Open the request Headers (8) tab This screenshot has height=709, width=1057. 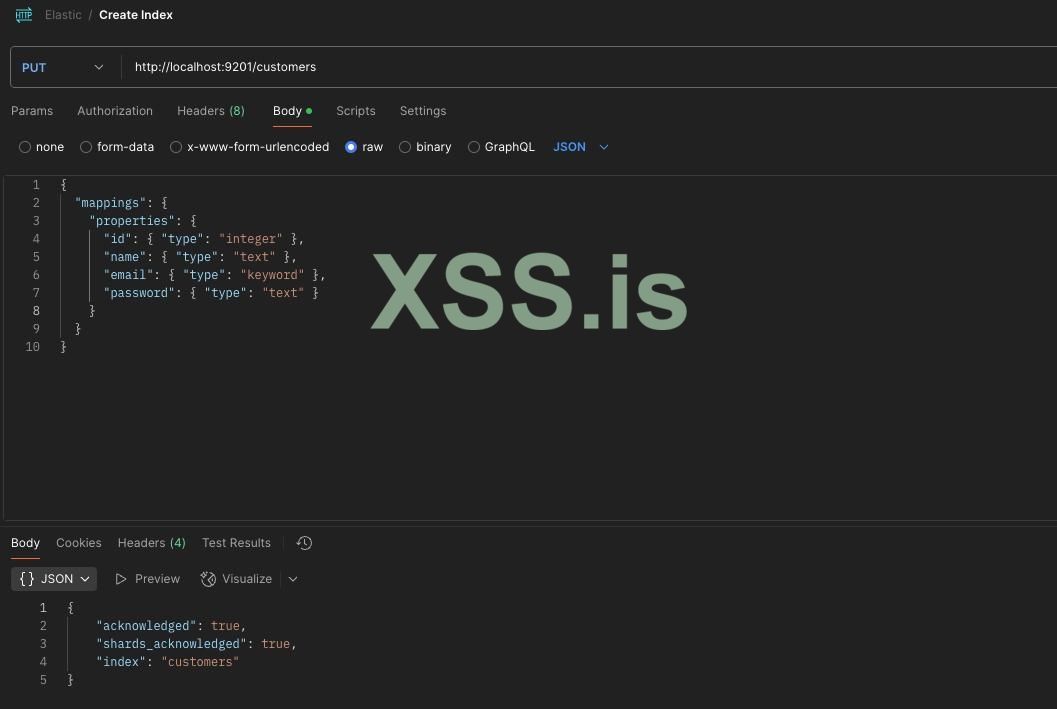[x=210, y=111]
